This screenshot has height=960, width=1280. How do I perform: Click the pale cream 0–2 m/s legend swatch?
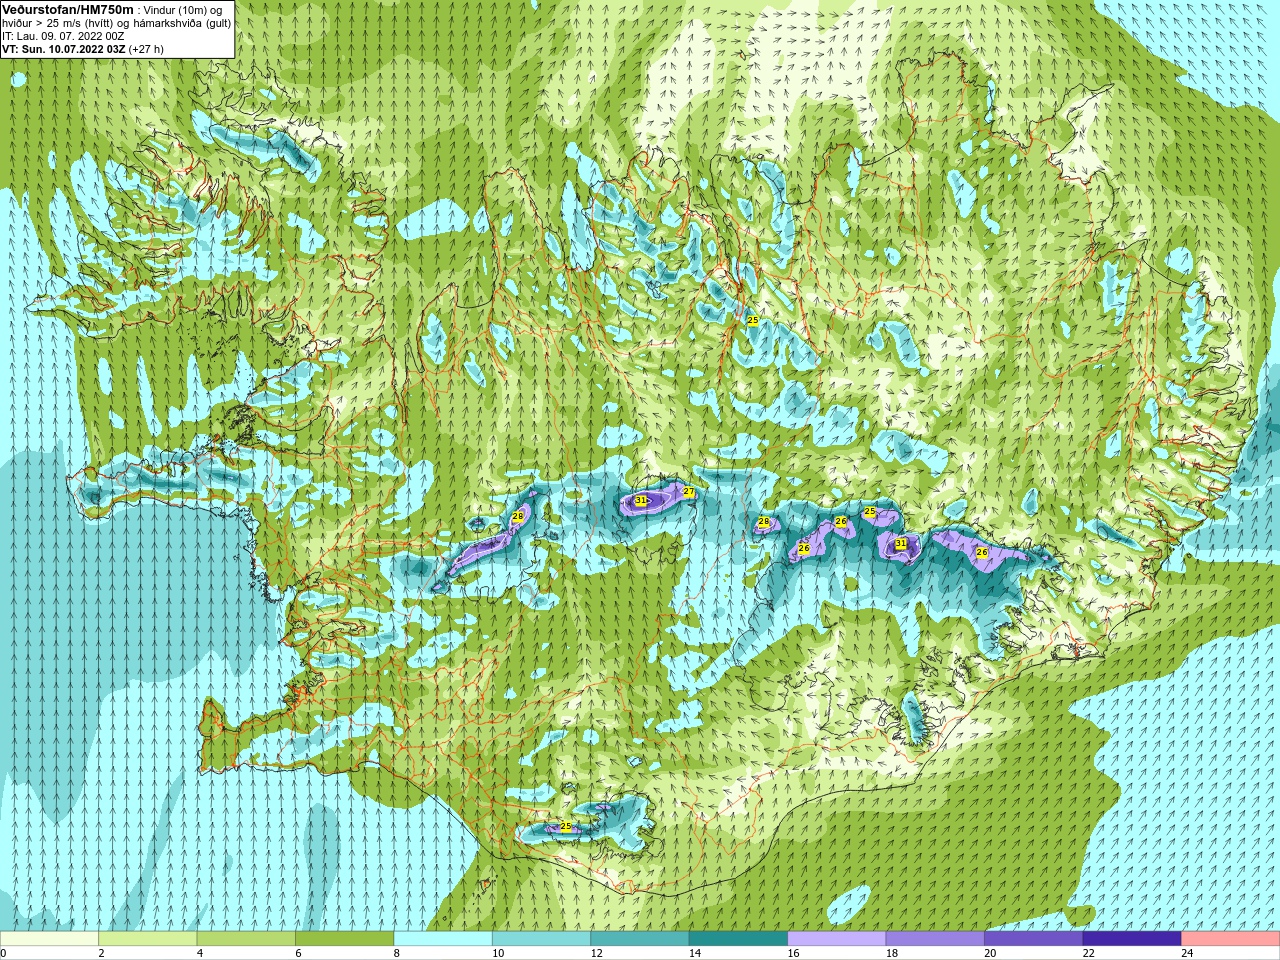coord(49,939)
